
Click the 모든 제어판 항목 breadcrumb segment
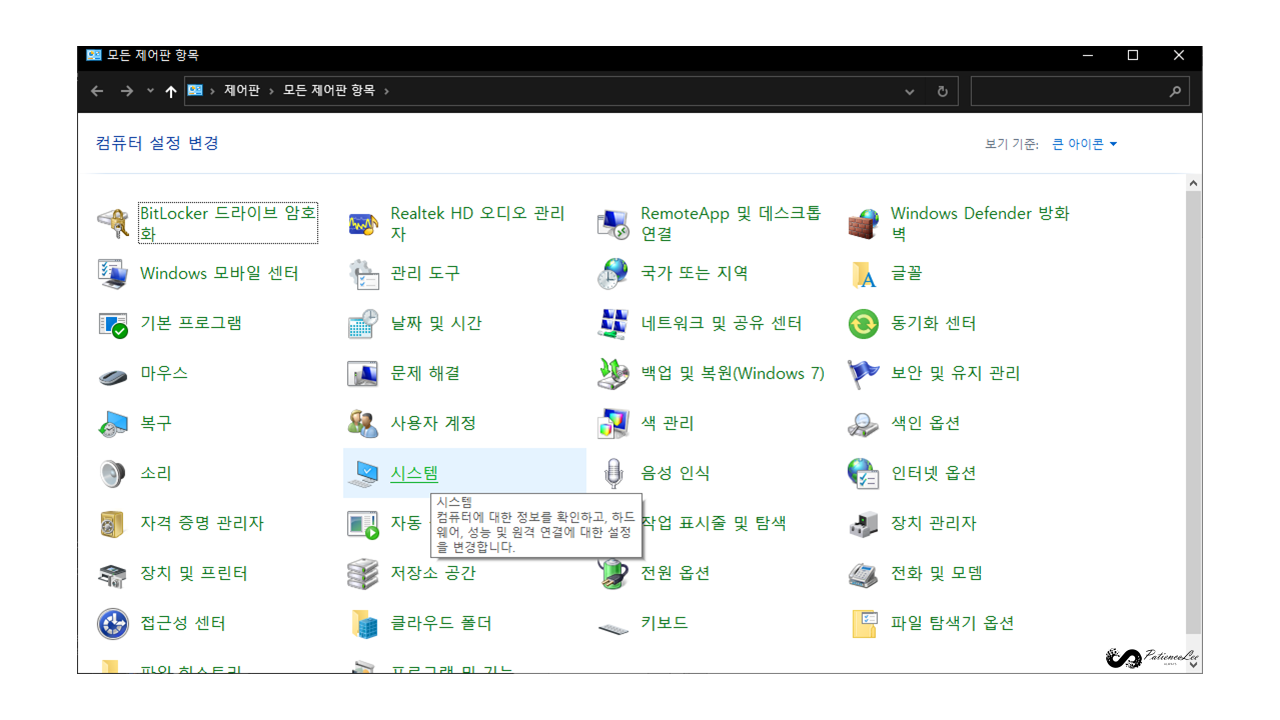tap(329, 90)
